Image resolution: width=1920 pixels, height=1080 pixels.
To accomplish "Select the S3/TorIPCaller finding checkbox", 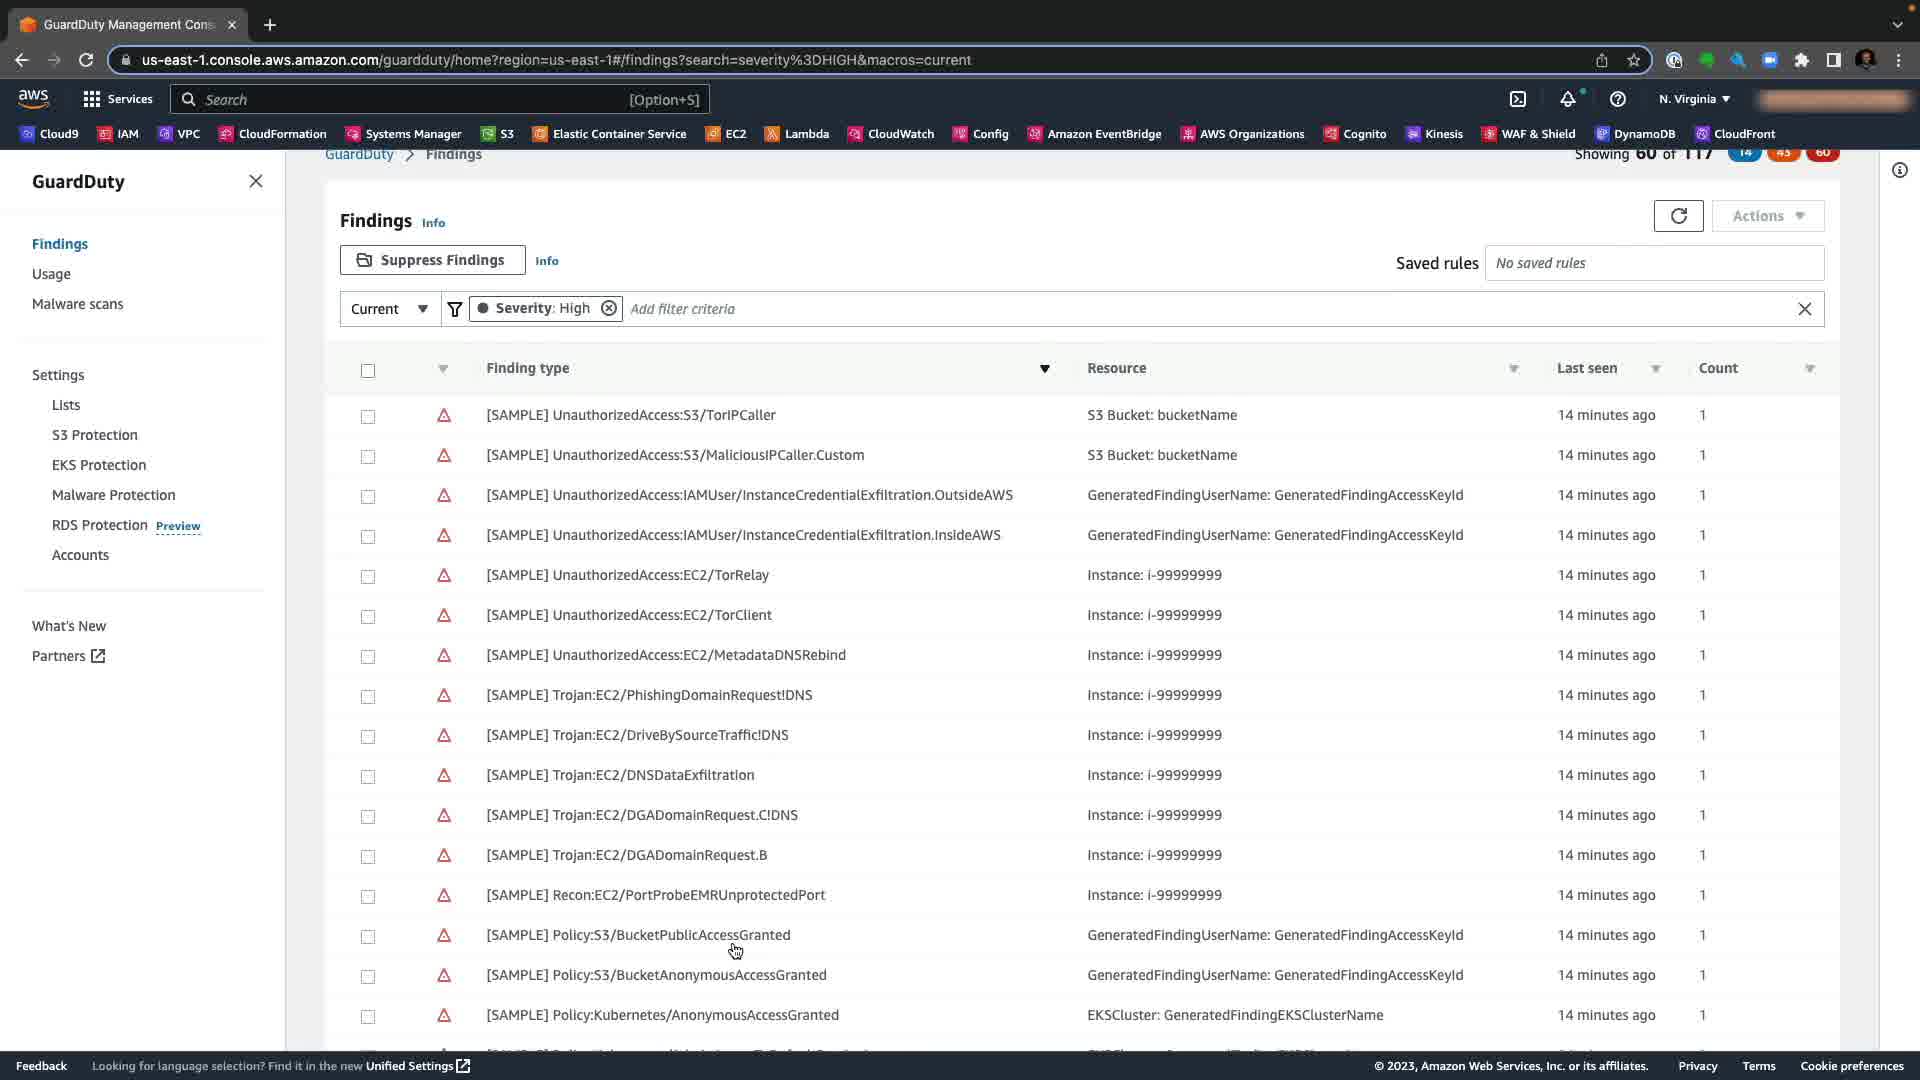I will click(x=368, y=416).
